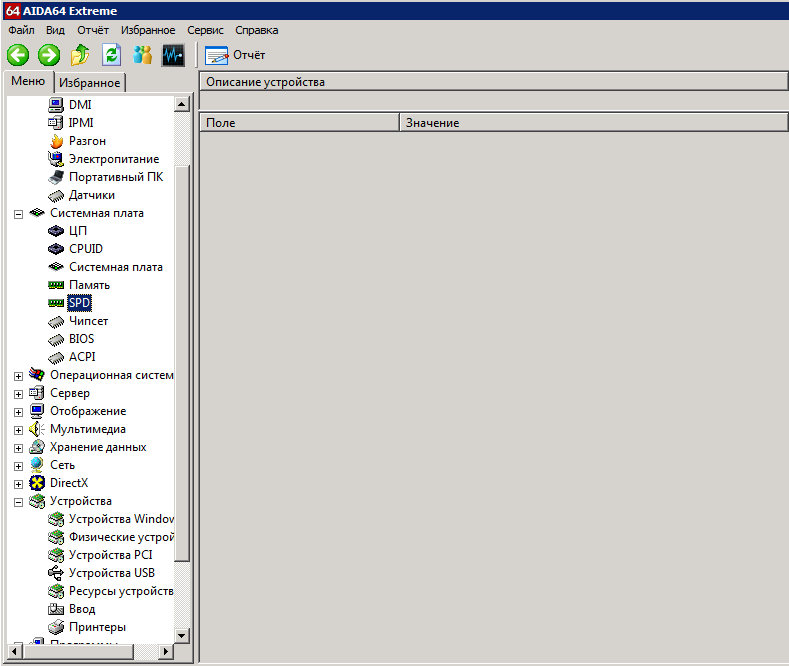Select the Устройства Windows tree item

[x=121, y=519]
